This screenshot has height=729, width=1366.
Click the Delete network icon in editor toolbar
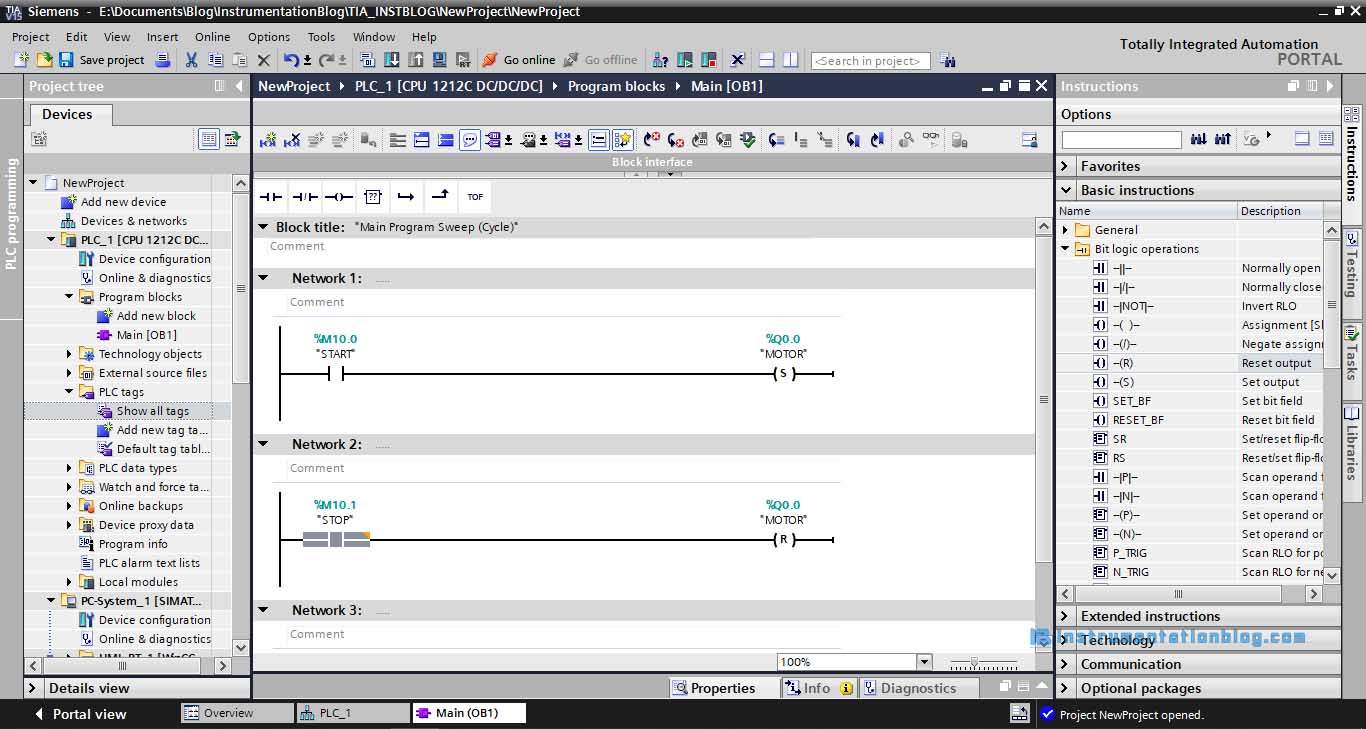coord(292,140)
